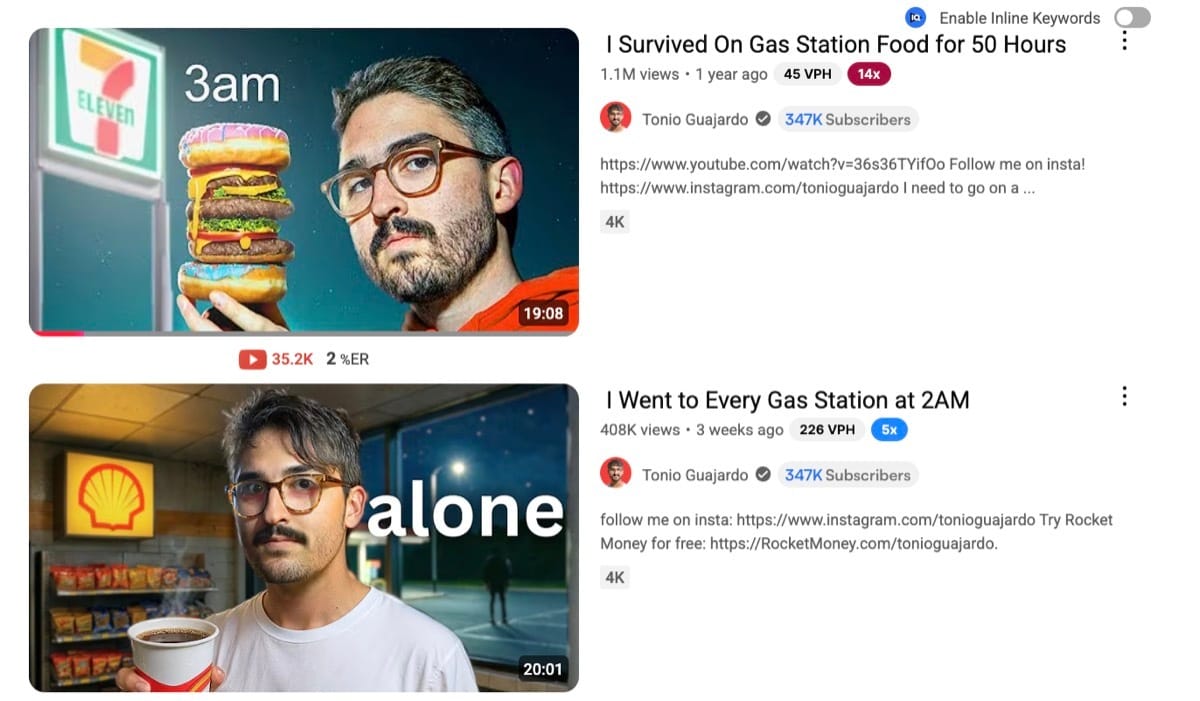
Task: Click the vidIQ logo beside Enable Inline Keywords
Action: 915,18
